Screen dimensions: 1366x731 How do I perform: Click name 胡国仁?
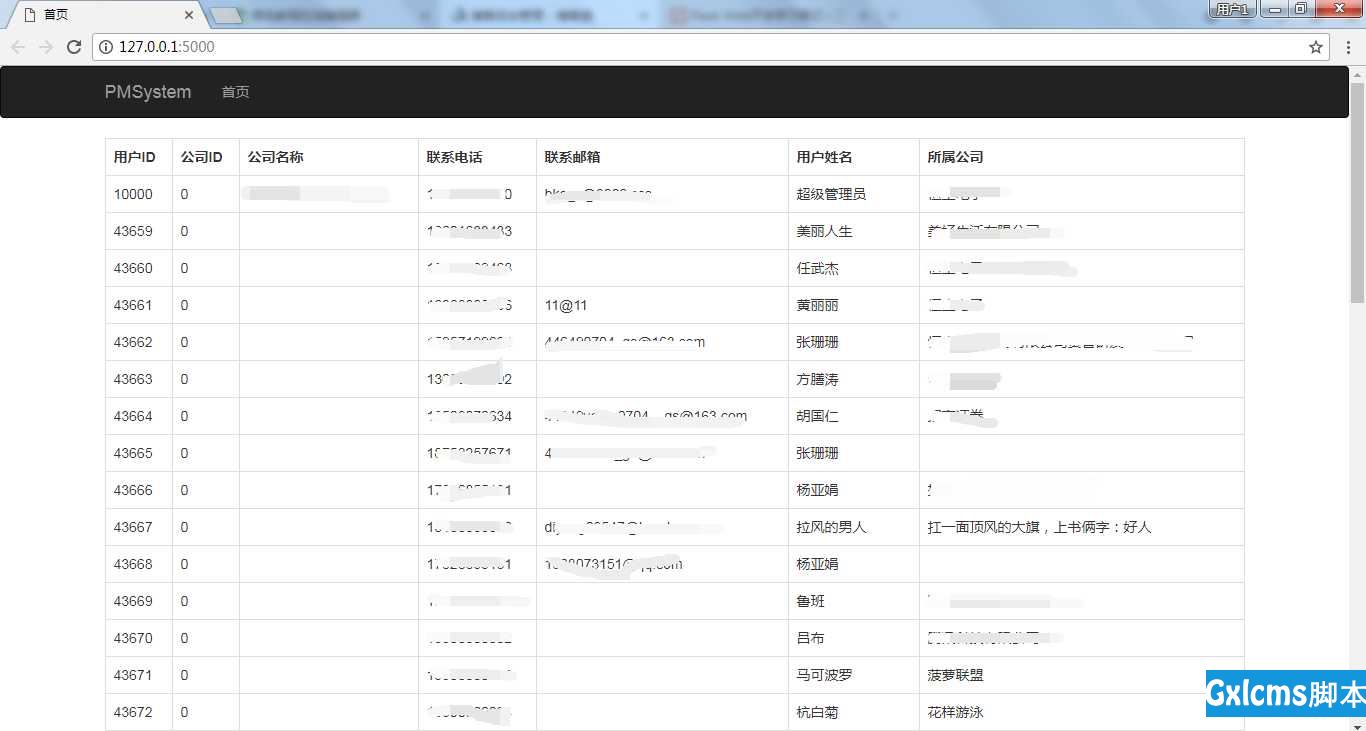817,416
